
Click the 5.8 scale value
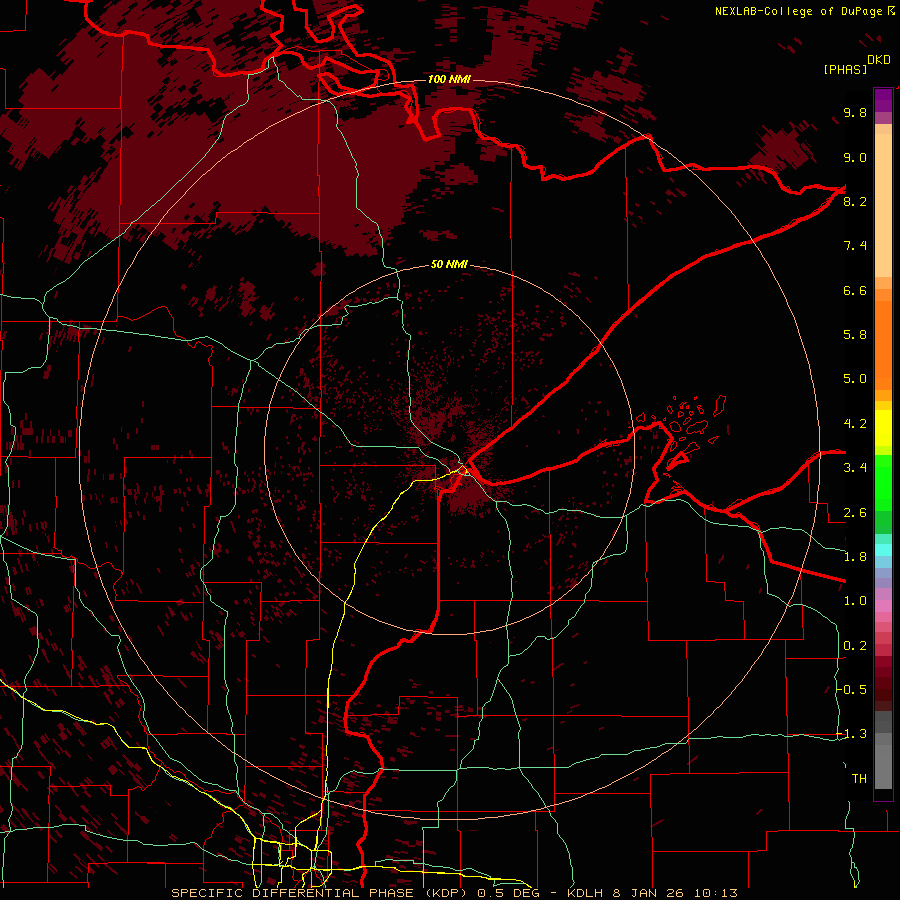click(855, 335)
